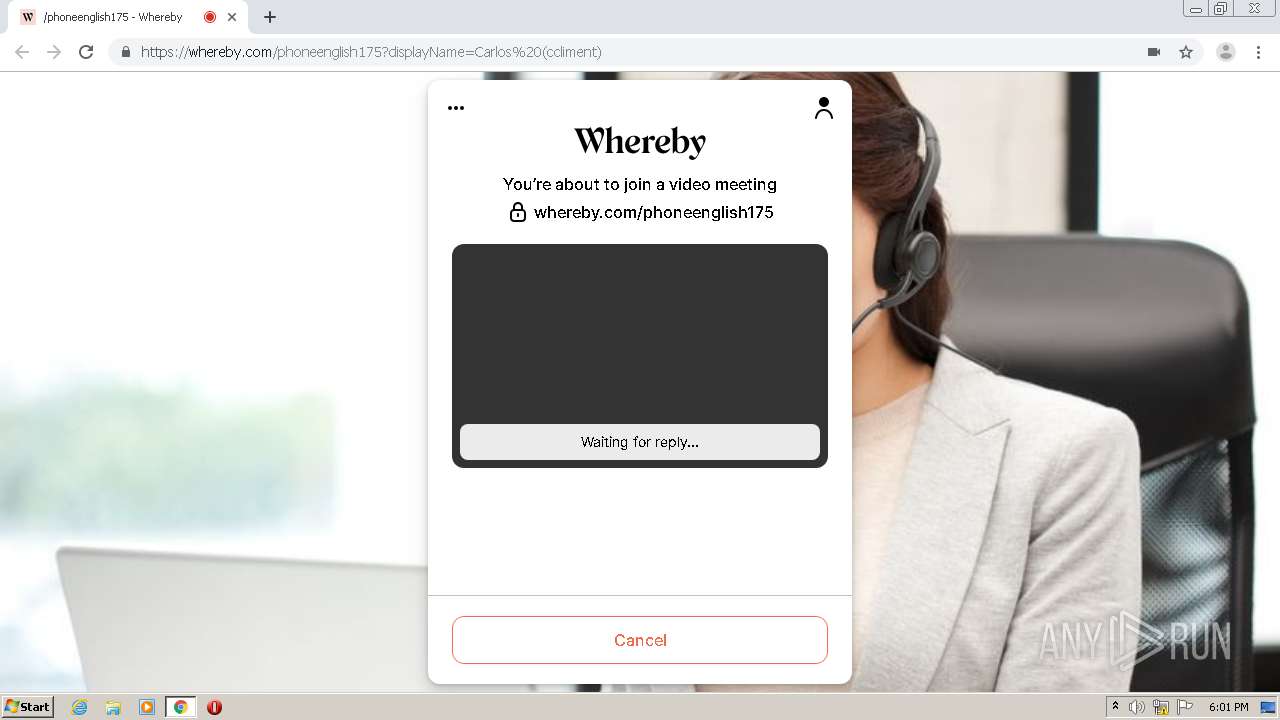
Task: Show hidden system tray icons
Action: pyautogui.click(x=1115, y=707)
